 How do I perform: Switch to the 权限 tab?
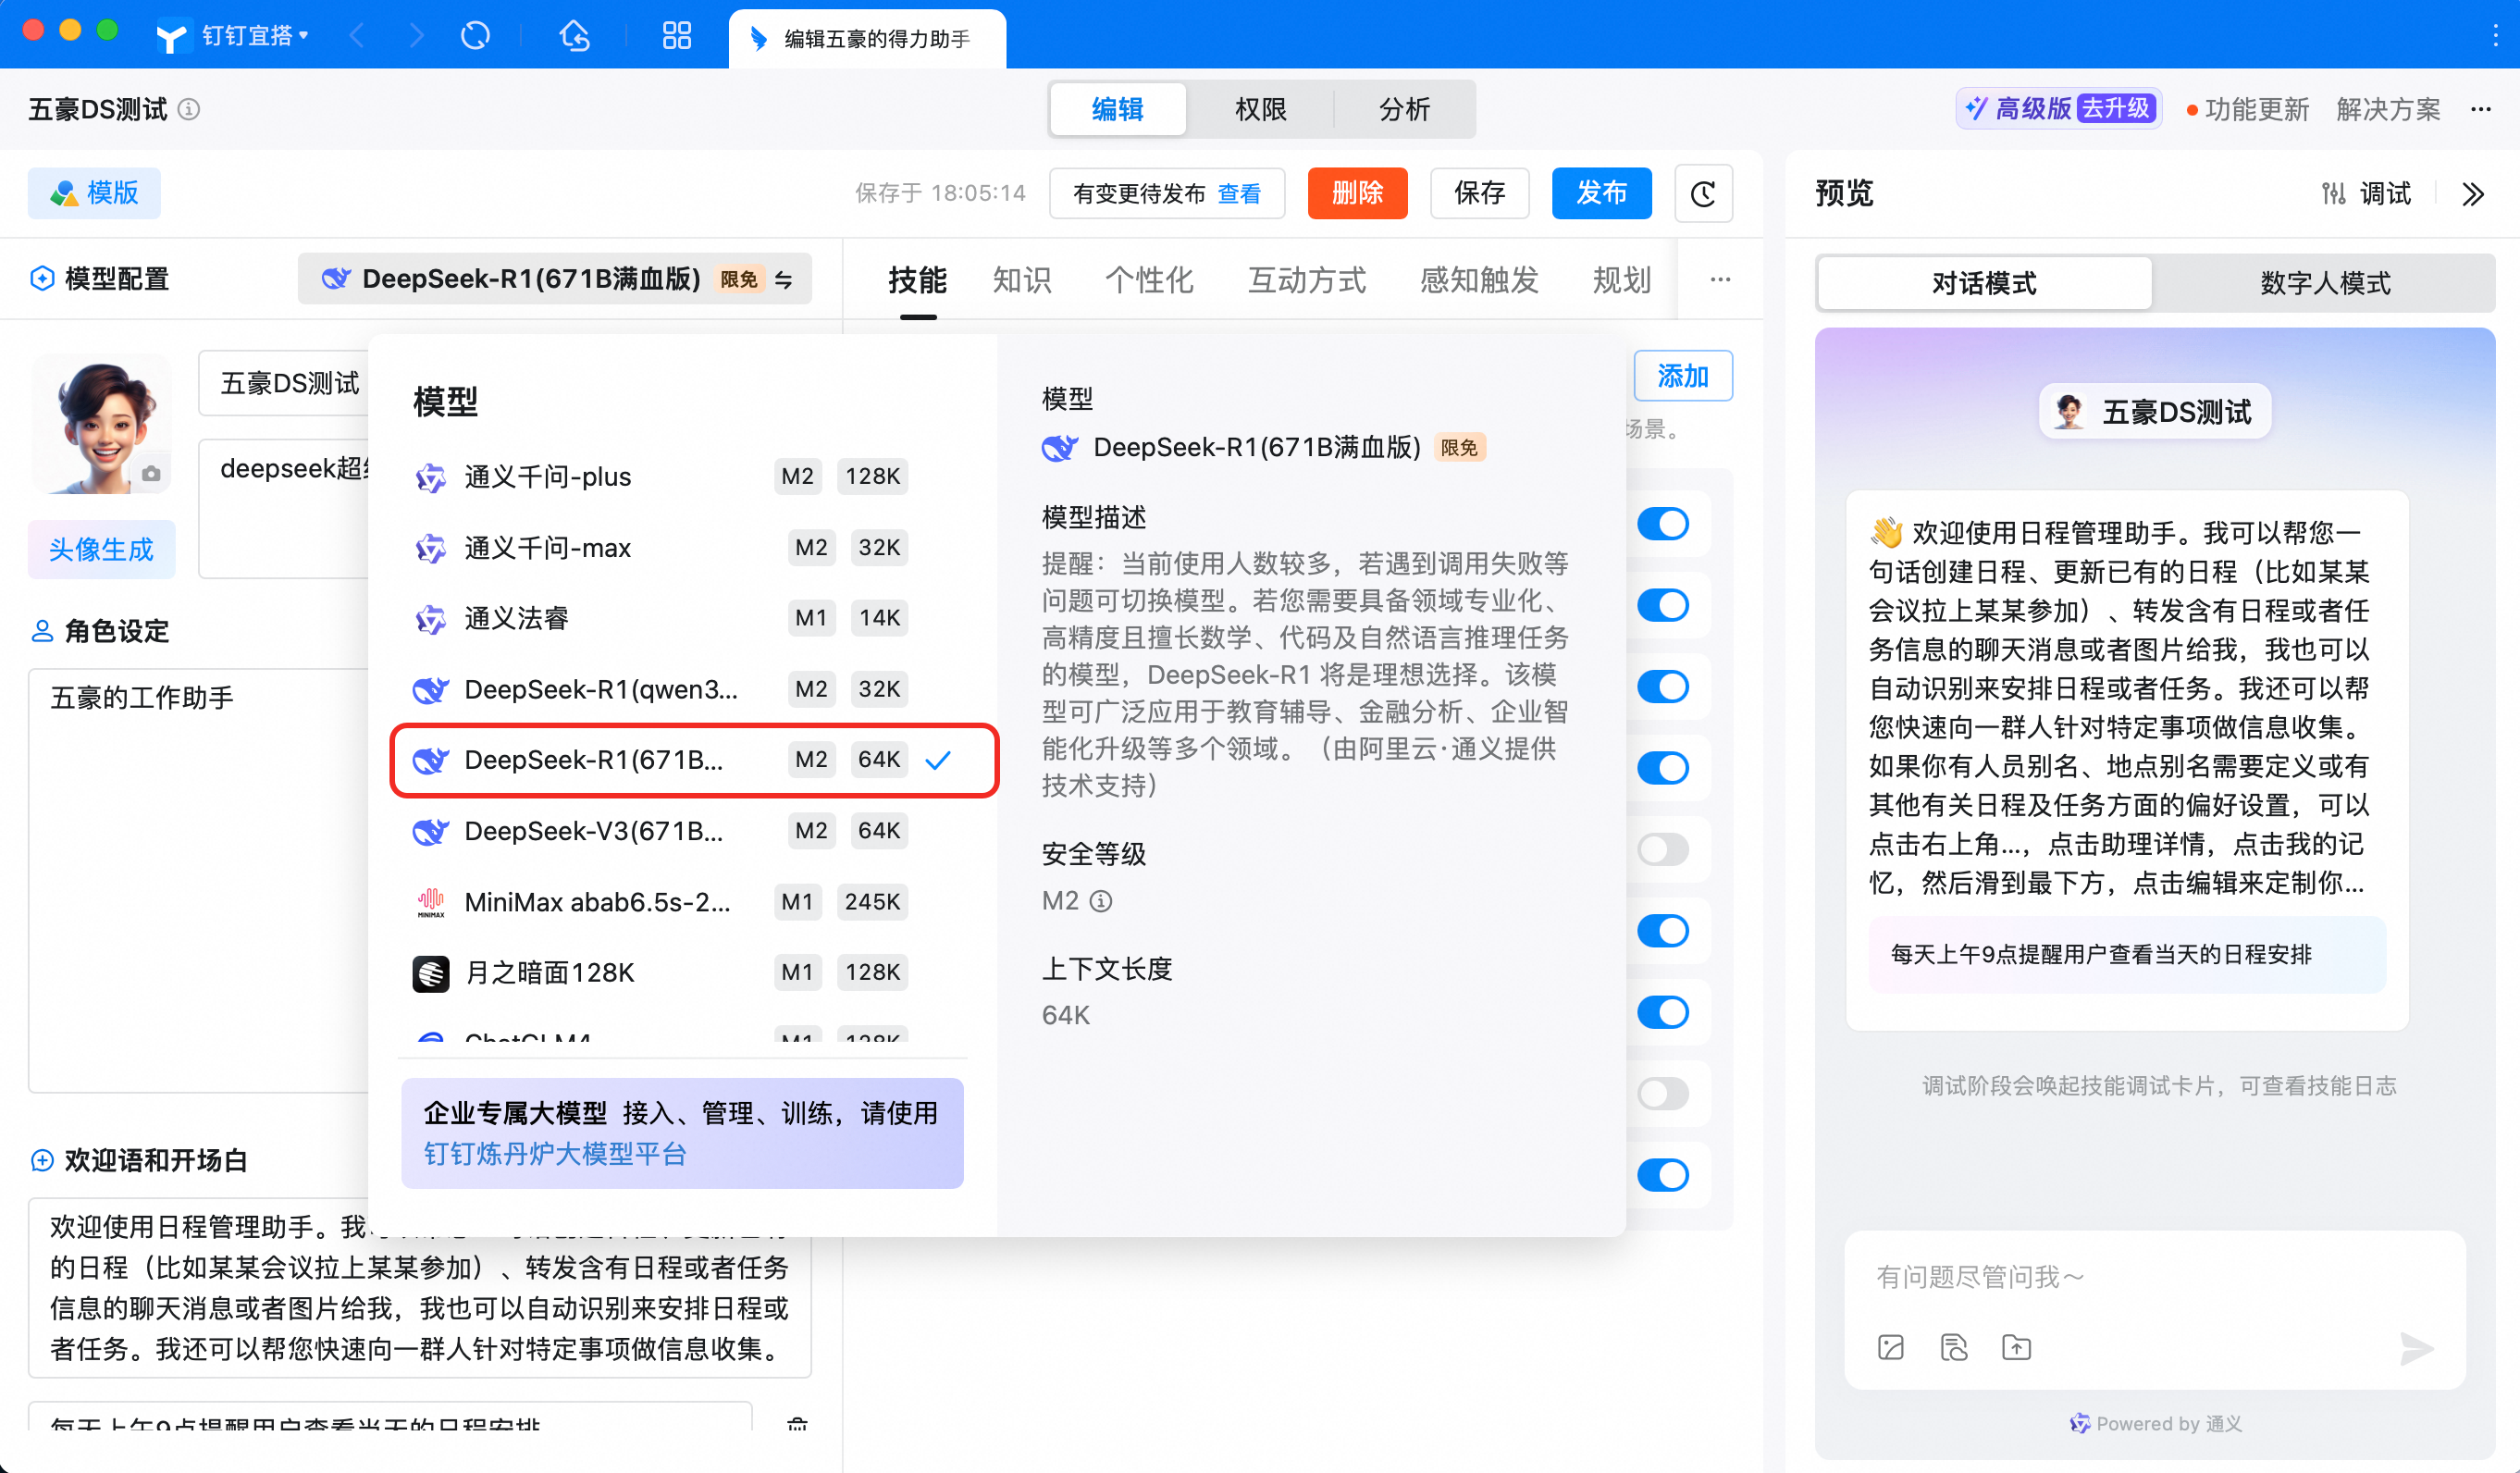click(x=1260, y=109)
